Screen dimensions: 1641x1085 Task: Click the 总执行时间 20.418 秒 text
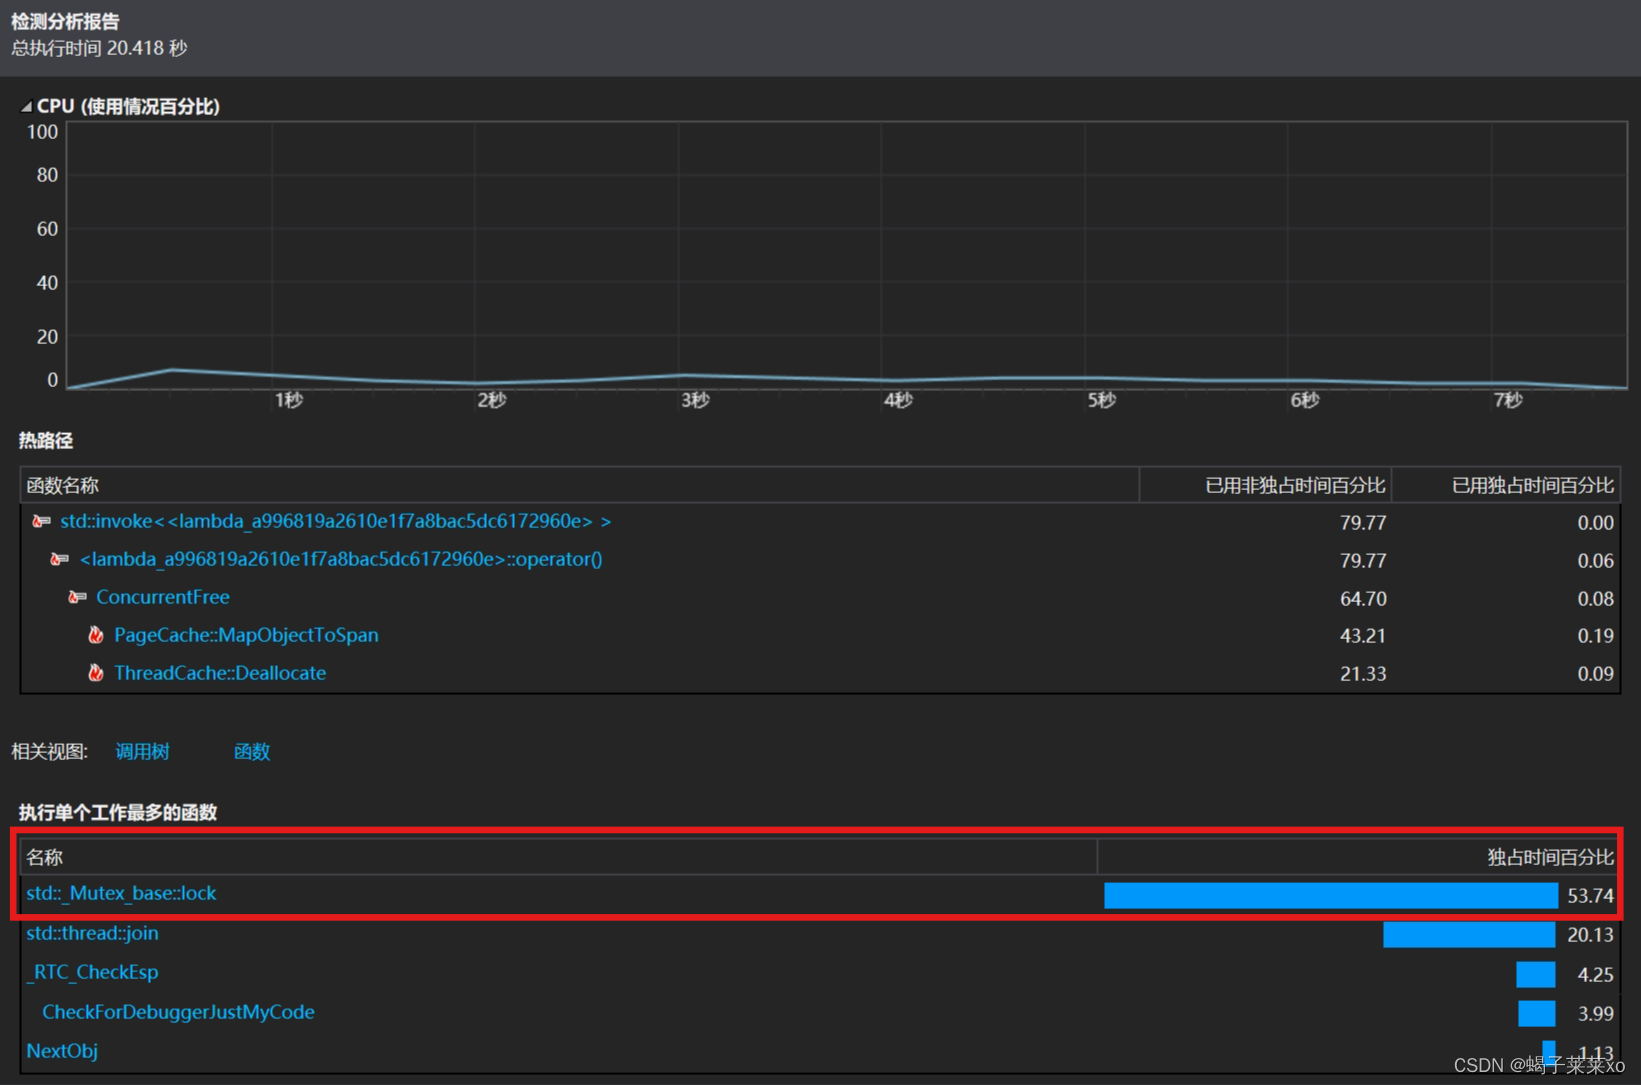point(99,48)
